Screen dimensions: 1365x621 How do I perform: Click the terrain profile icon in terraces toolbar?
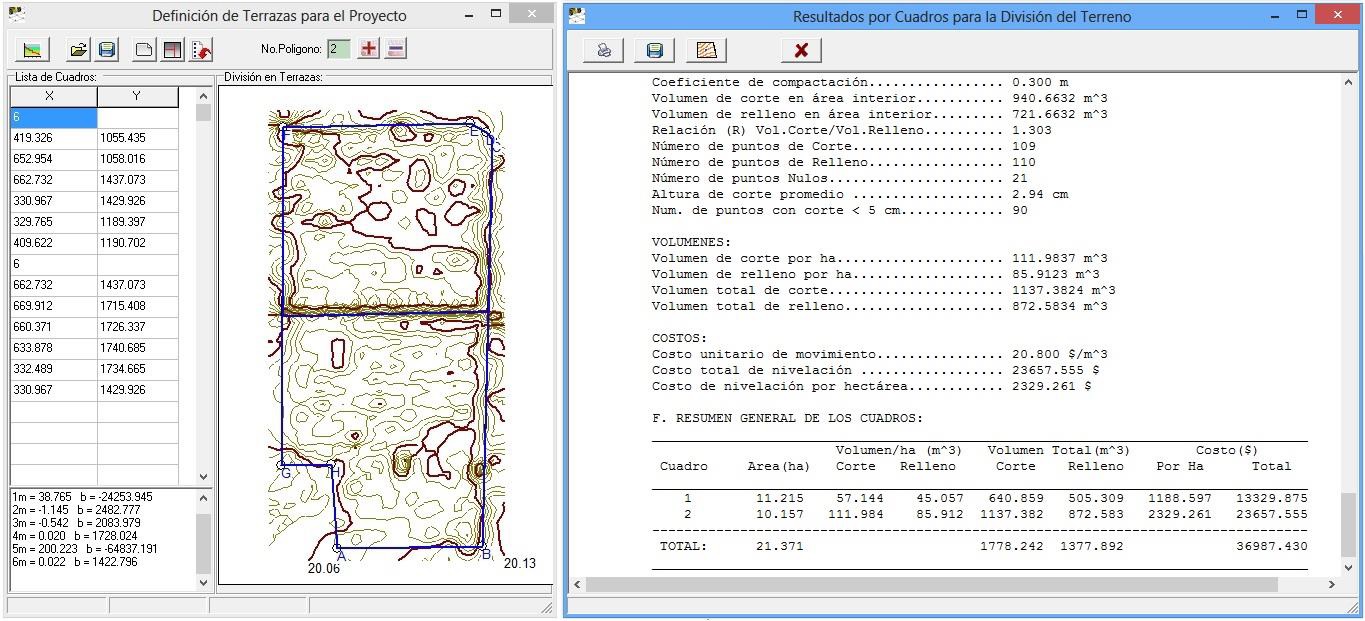pos(32,50)
